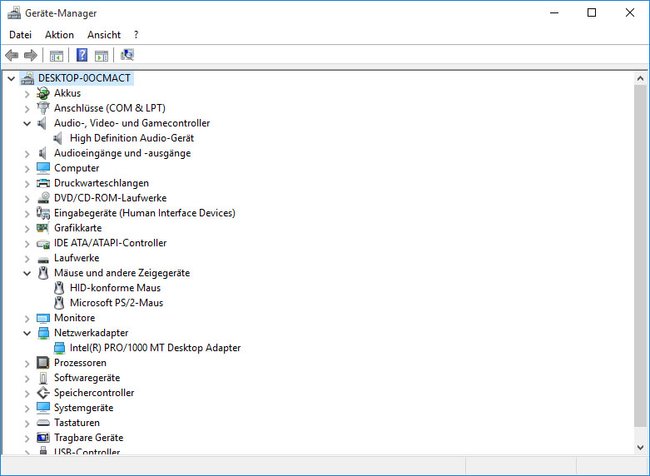Expand the Akkus category
The image size is (650, 476).
tap(27, 94)
